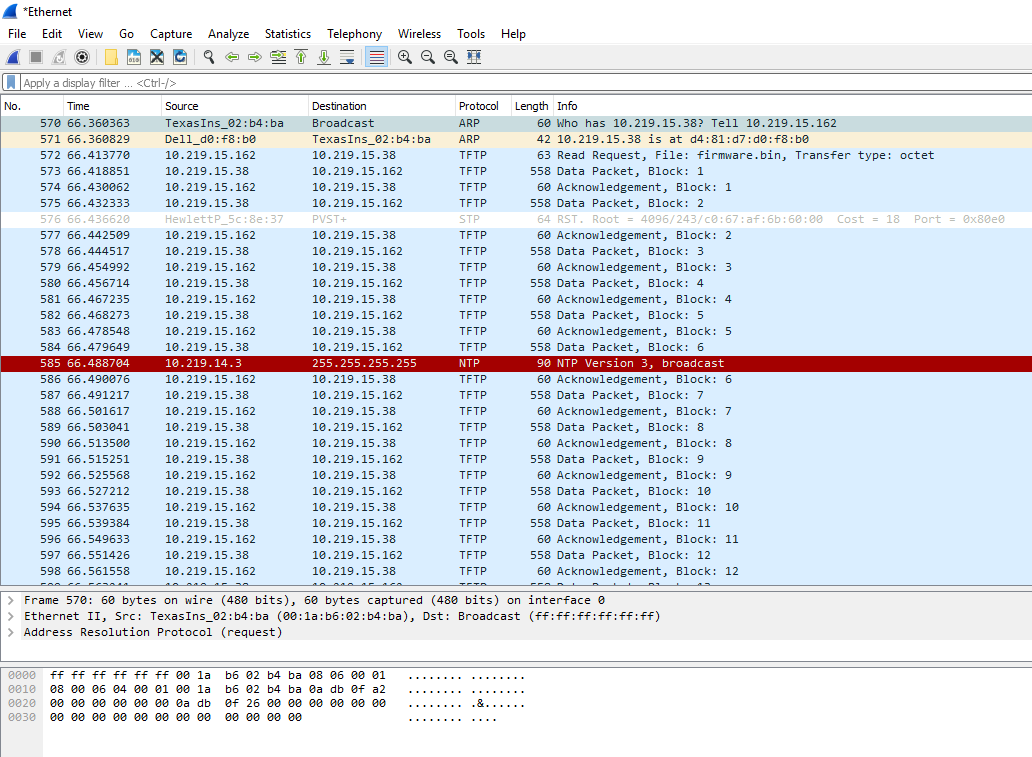The width and height of the screenshot is (1032, 757).
Task: Expand the Frame 570 details
Action: 11,600
